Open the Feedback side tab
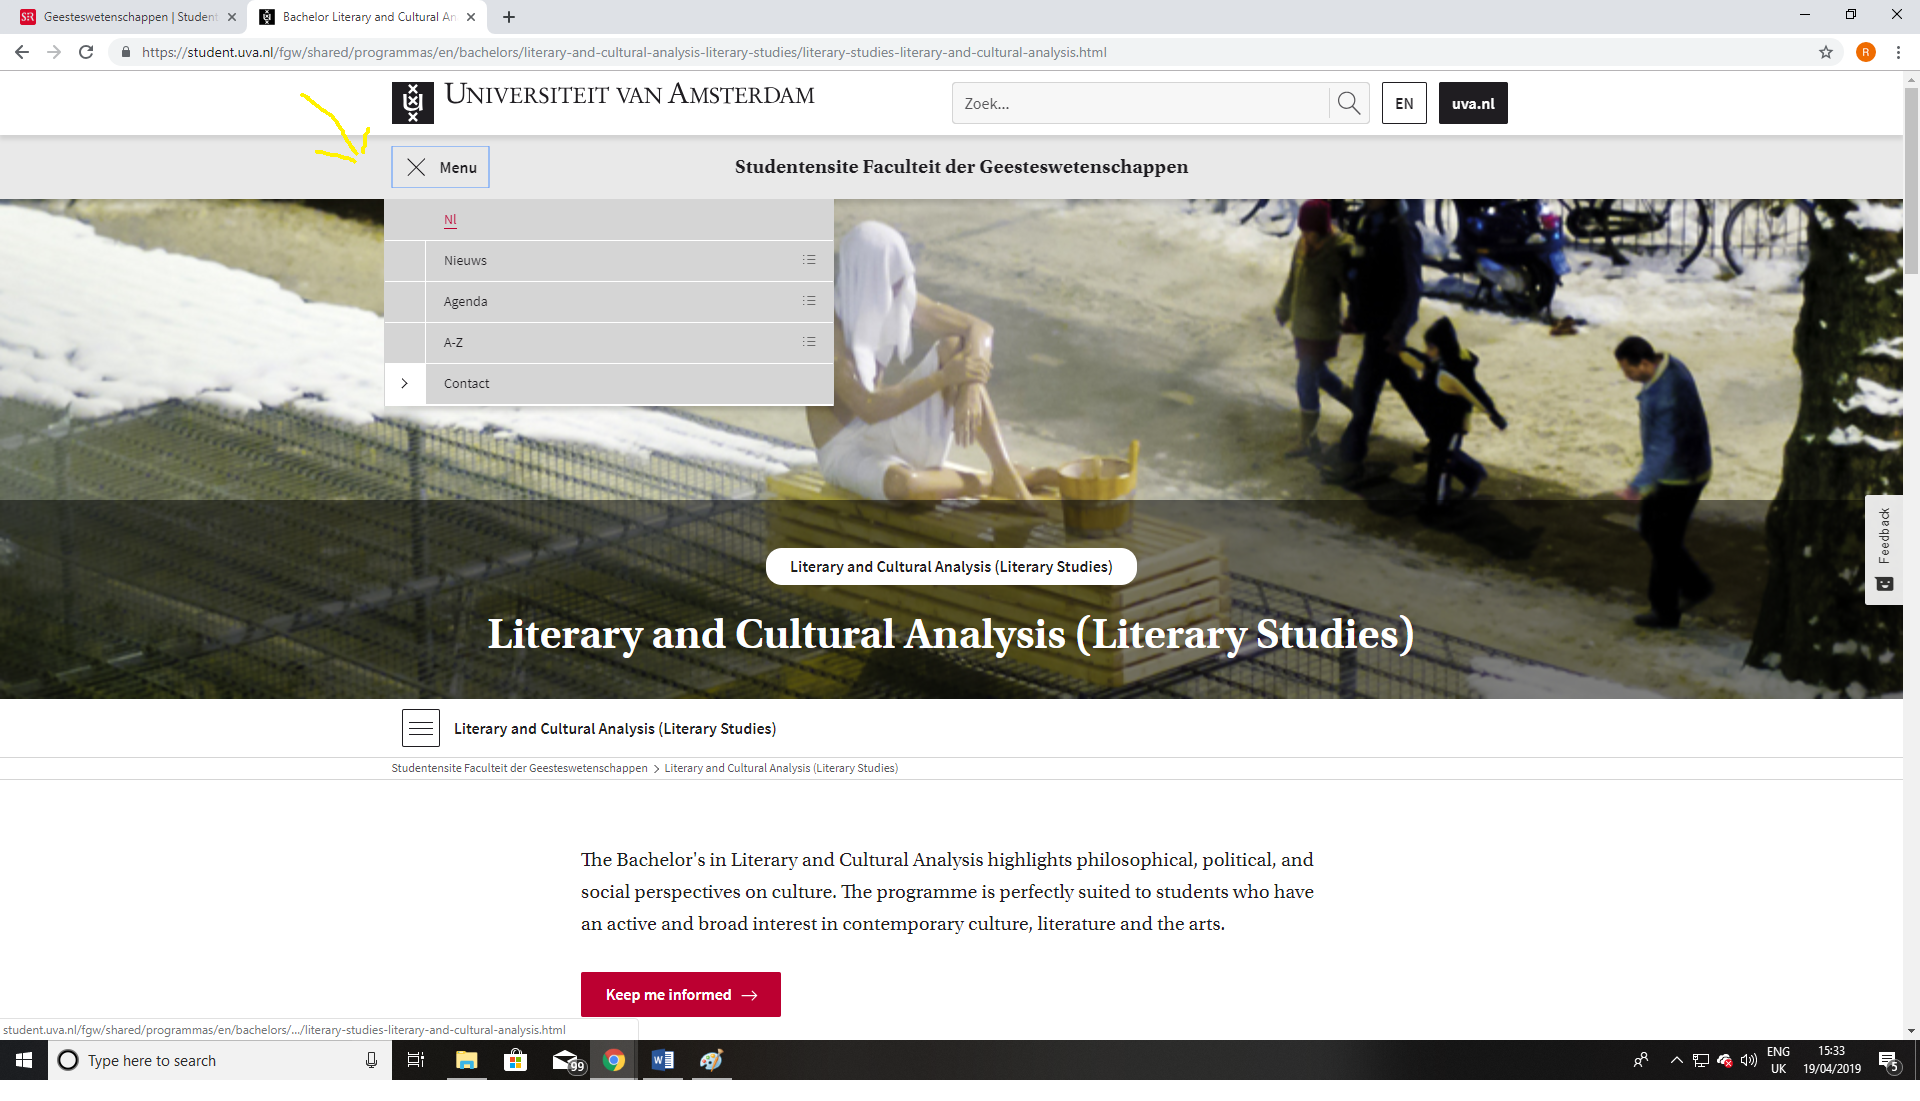This screenshot has width=1920, height=1101. (x=1884, y=549)
